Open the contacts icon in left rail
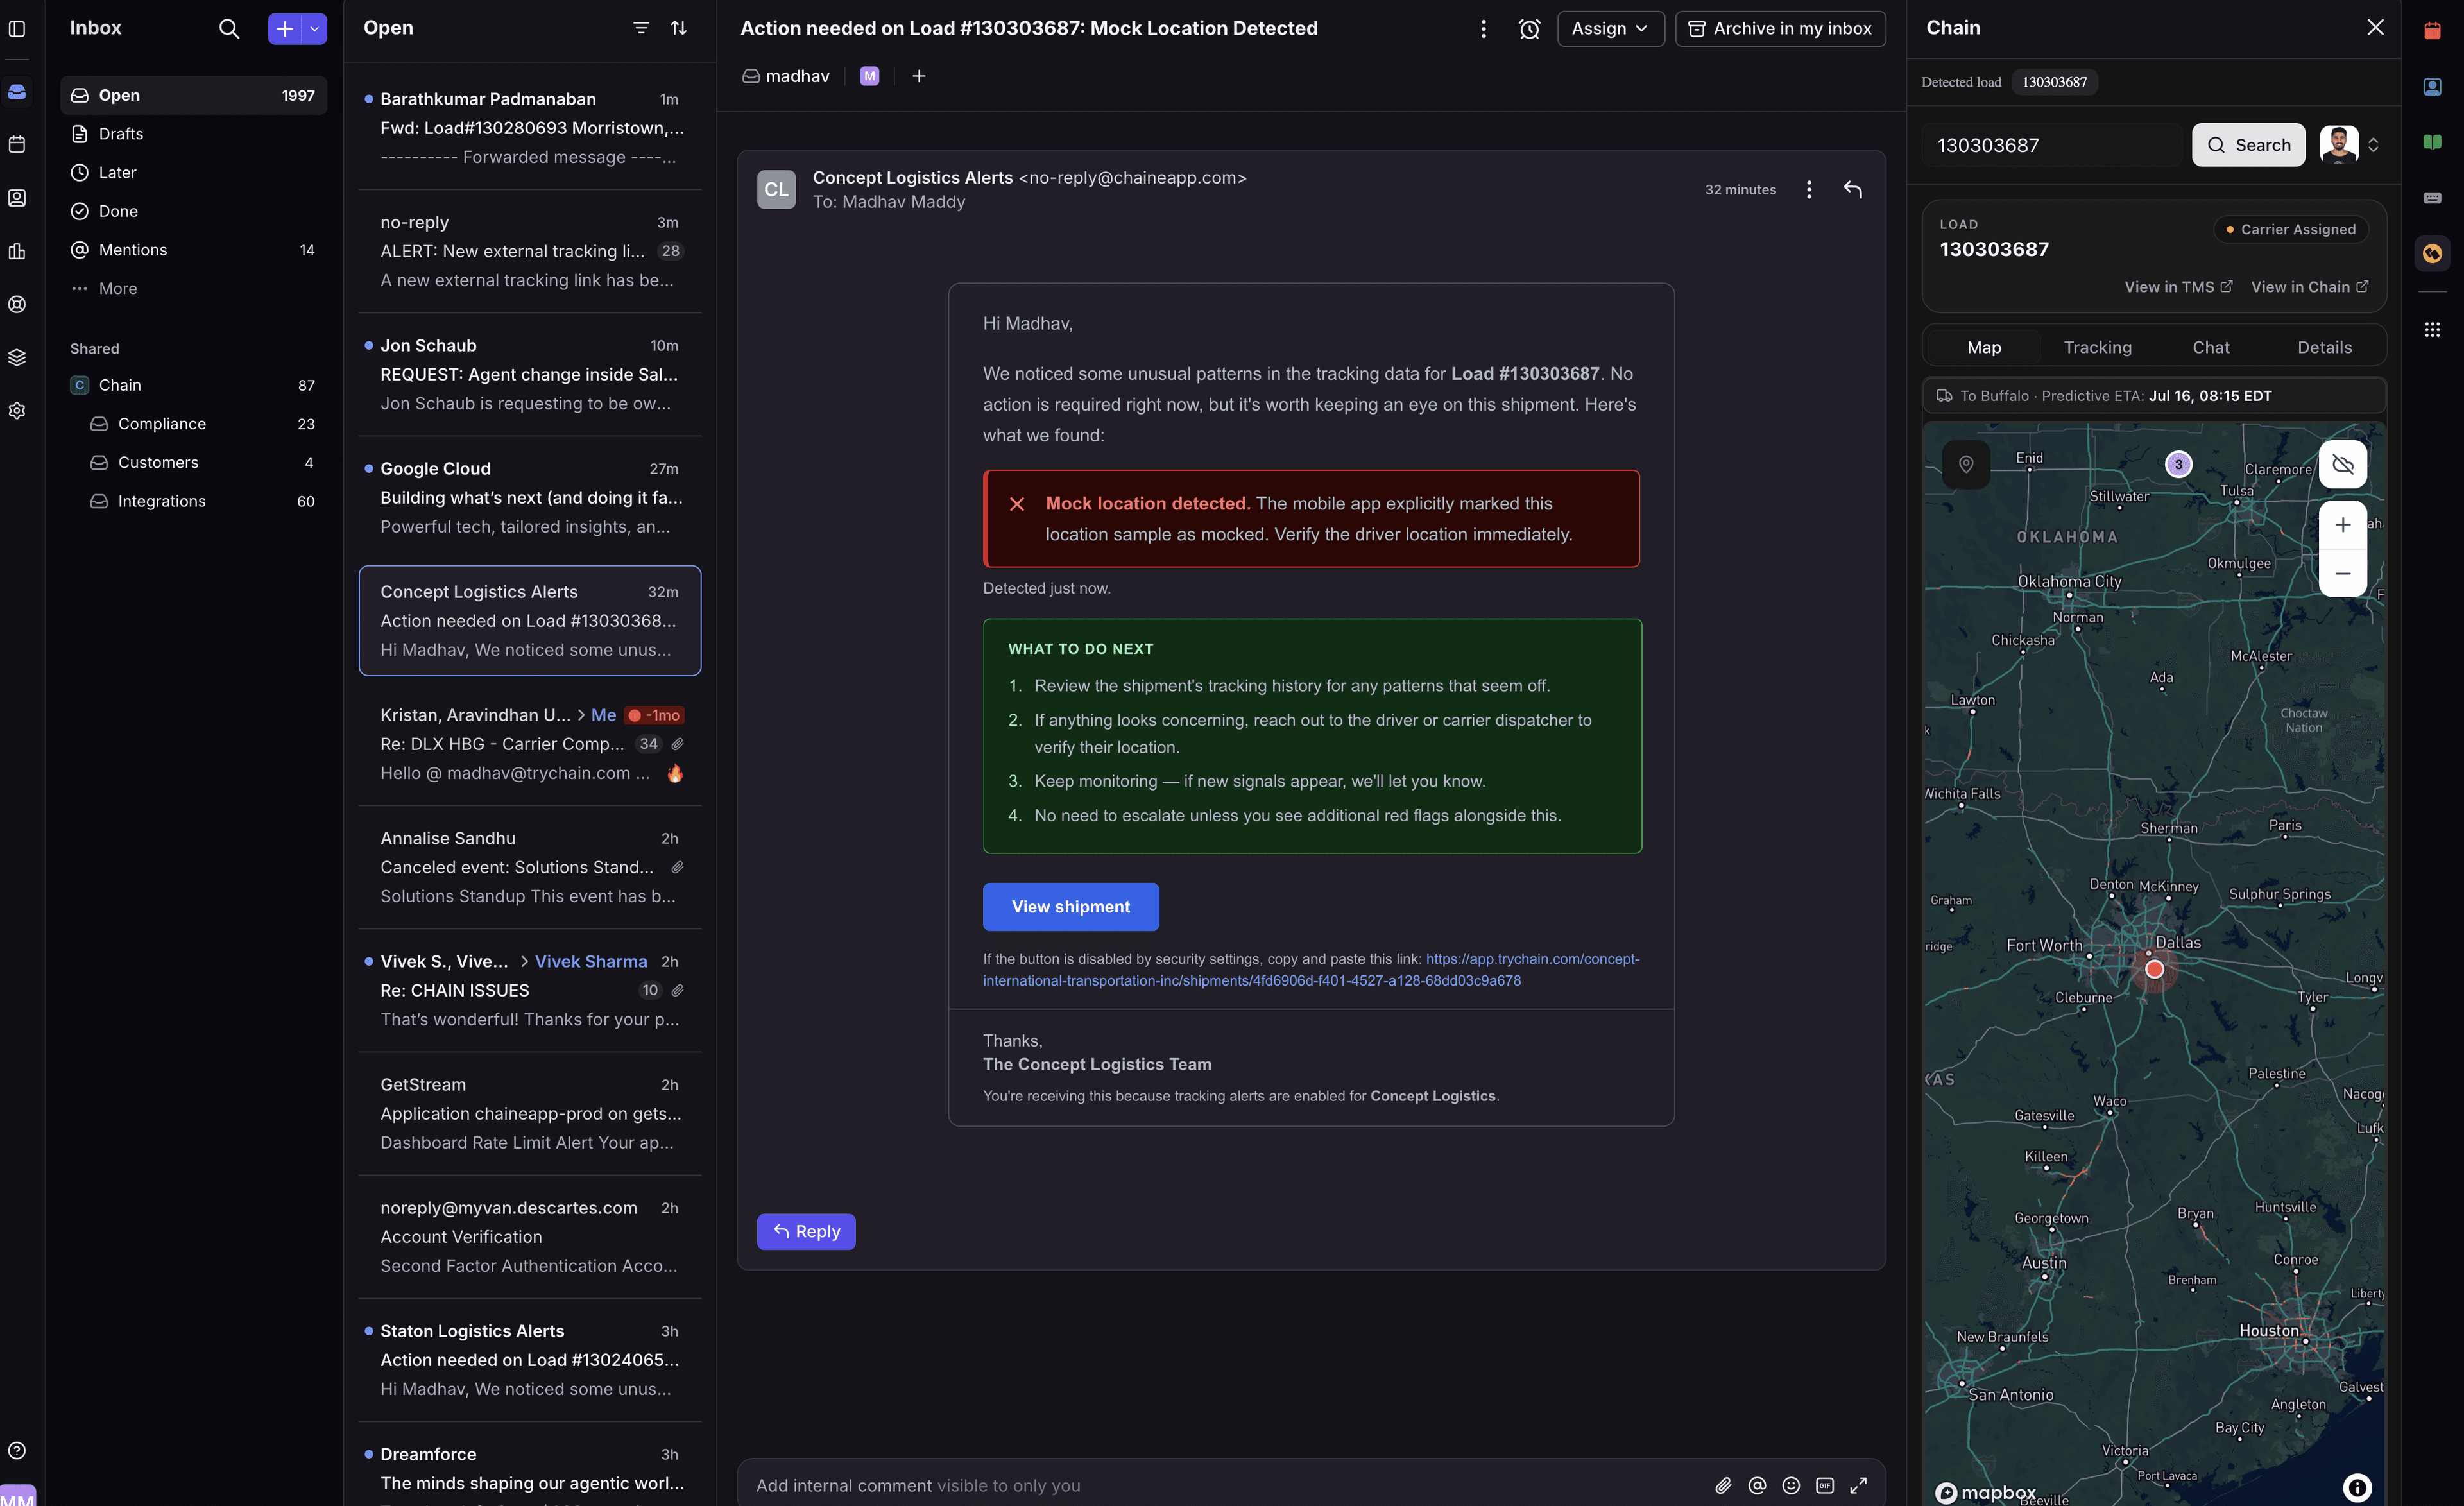The width and height of the screenshot is (2464, 1506). 17,198
